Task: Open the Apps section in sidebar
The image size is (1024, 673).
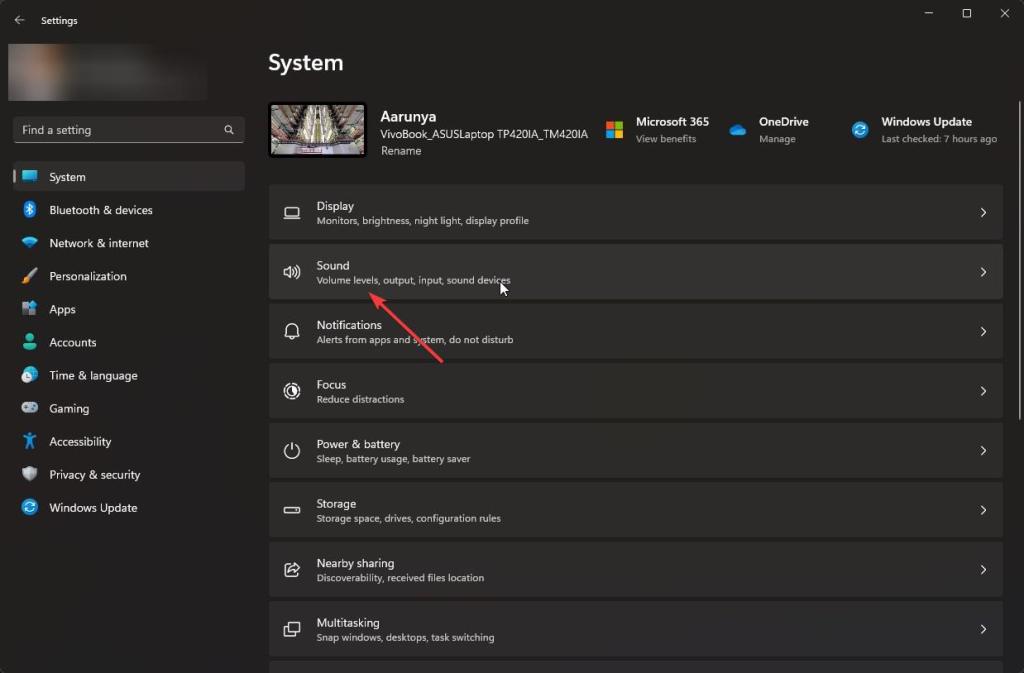Action: [62, 310]
